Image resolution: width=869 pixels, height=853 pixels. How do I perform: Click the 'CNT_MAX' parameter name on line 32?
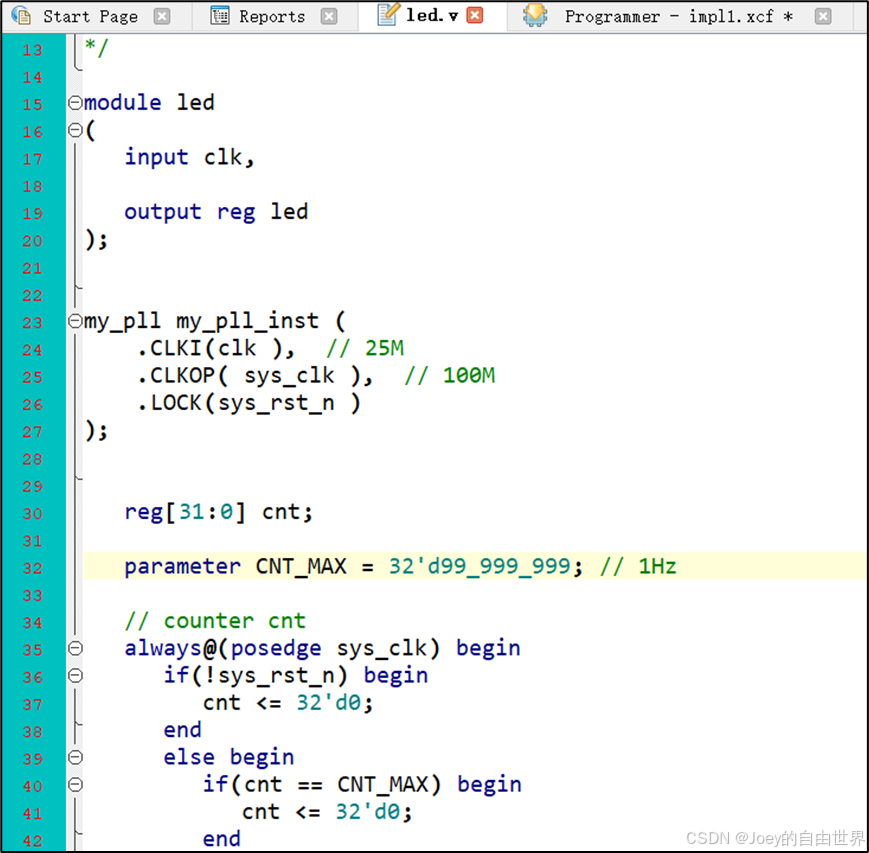coord(301,566)
